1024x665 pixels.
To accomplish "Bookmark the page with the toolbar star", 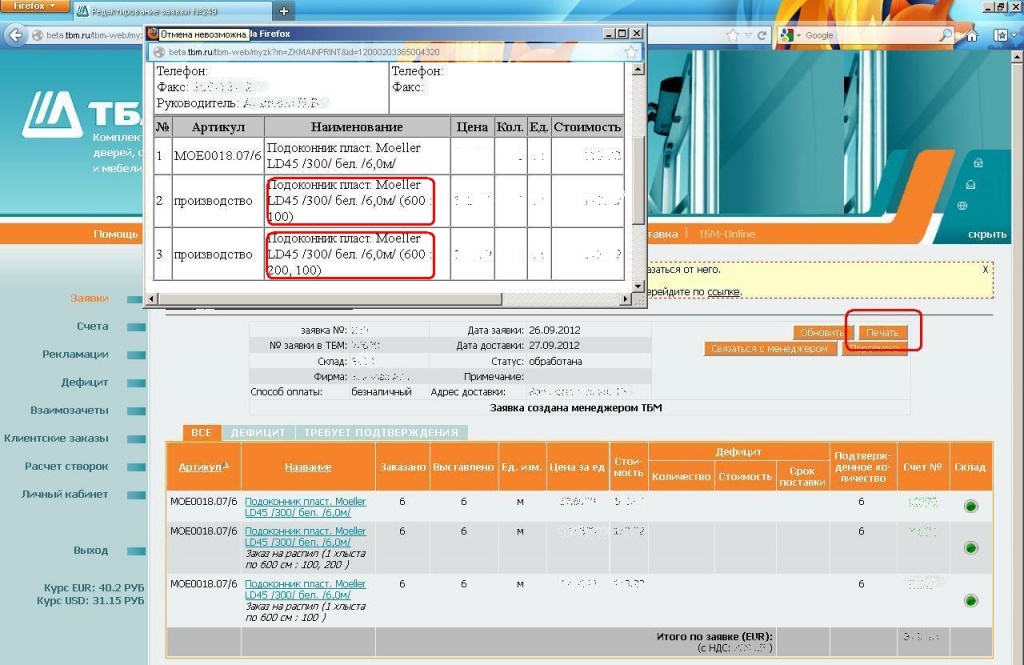I will (x=733, y=35).
